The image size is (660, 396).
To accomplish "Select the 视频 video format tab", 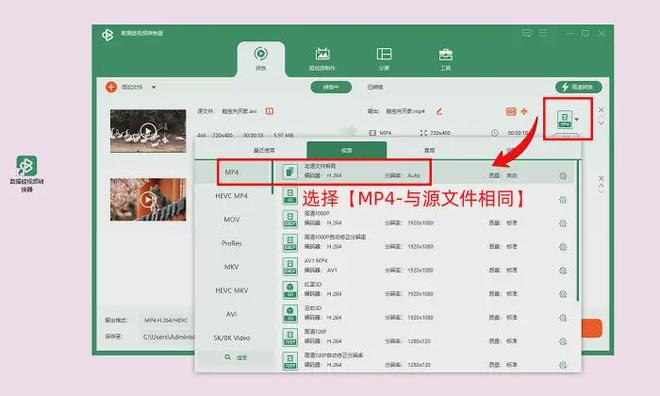I will point(346,150).
